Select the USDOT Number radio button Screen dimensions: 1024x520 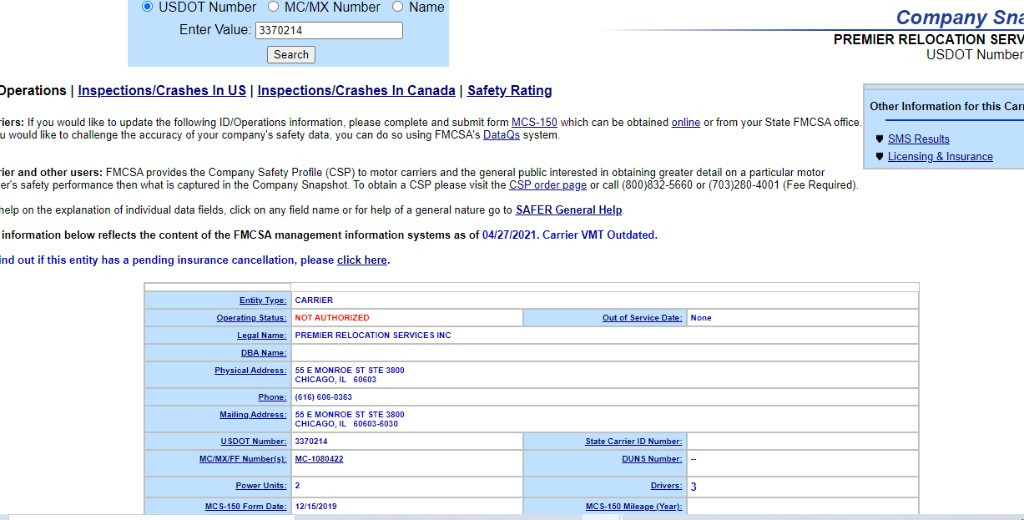148,7
